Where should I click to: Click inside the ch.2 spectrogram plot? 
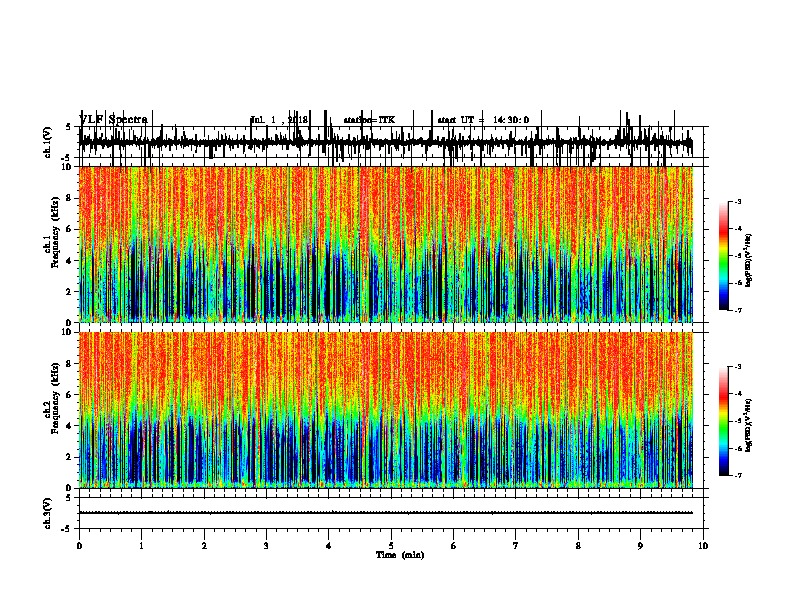point(386,410)
